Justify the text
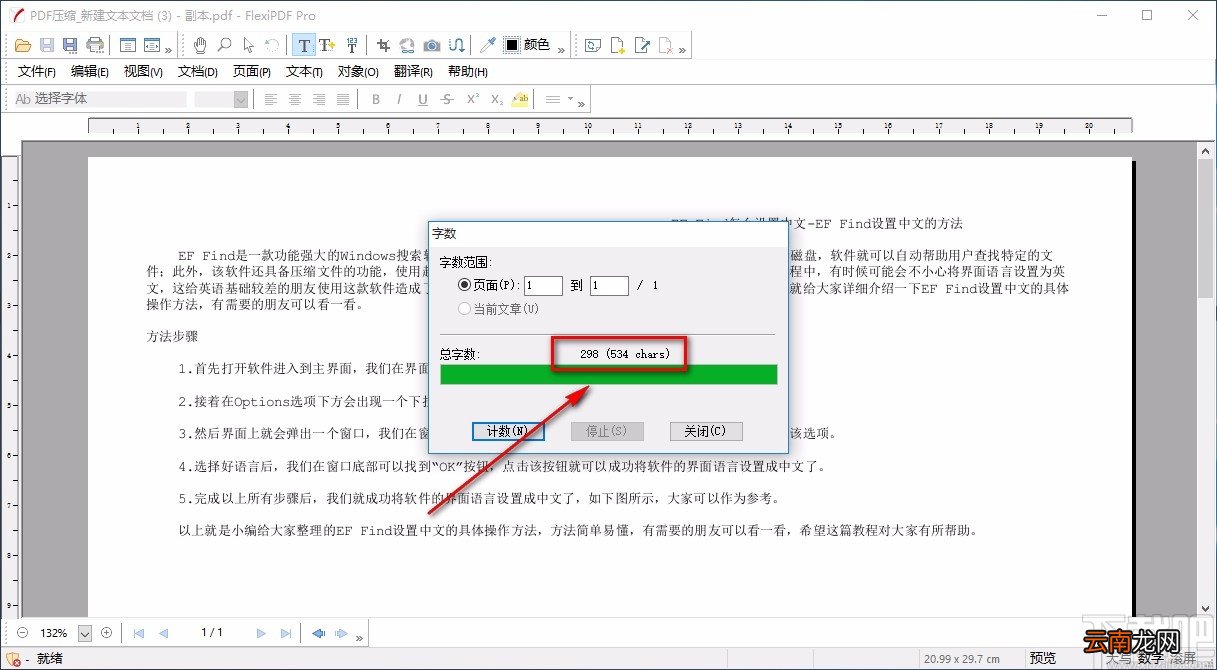Viewport: 1217px width, 670px height. pyautogui.click(x=343, y=99)
